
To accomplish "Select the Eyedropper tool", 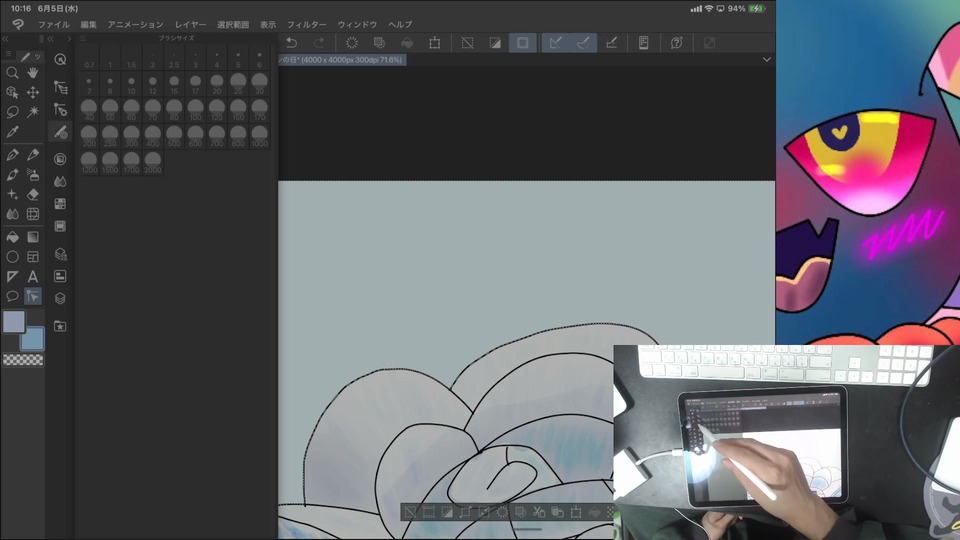I will click(x=12, y=132).
